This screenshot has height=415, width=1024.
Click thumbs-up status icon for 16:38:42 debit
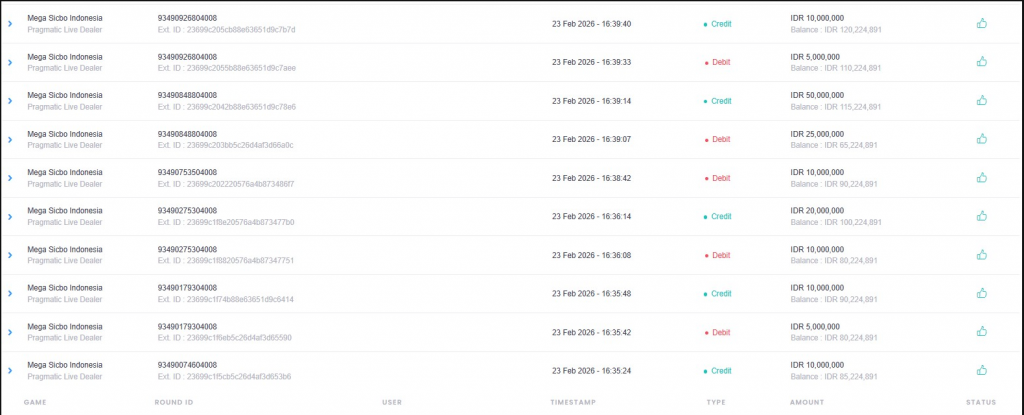tap(981, 178)
